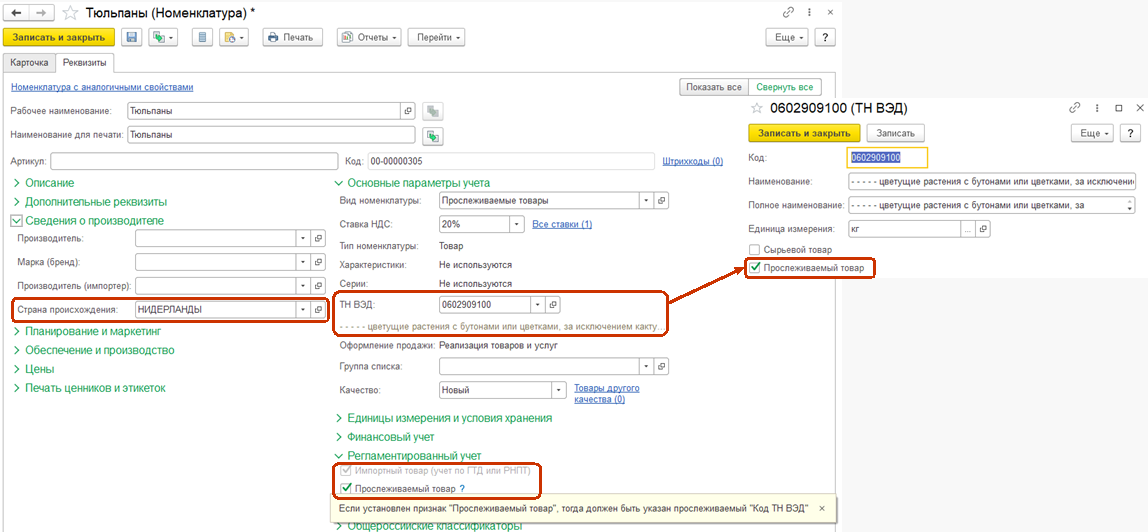Click the back arrow navigation button
This screenshot has width=1148, height=532.
(15, 11)
